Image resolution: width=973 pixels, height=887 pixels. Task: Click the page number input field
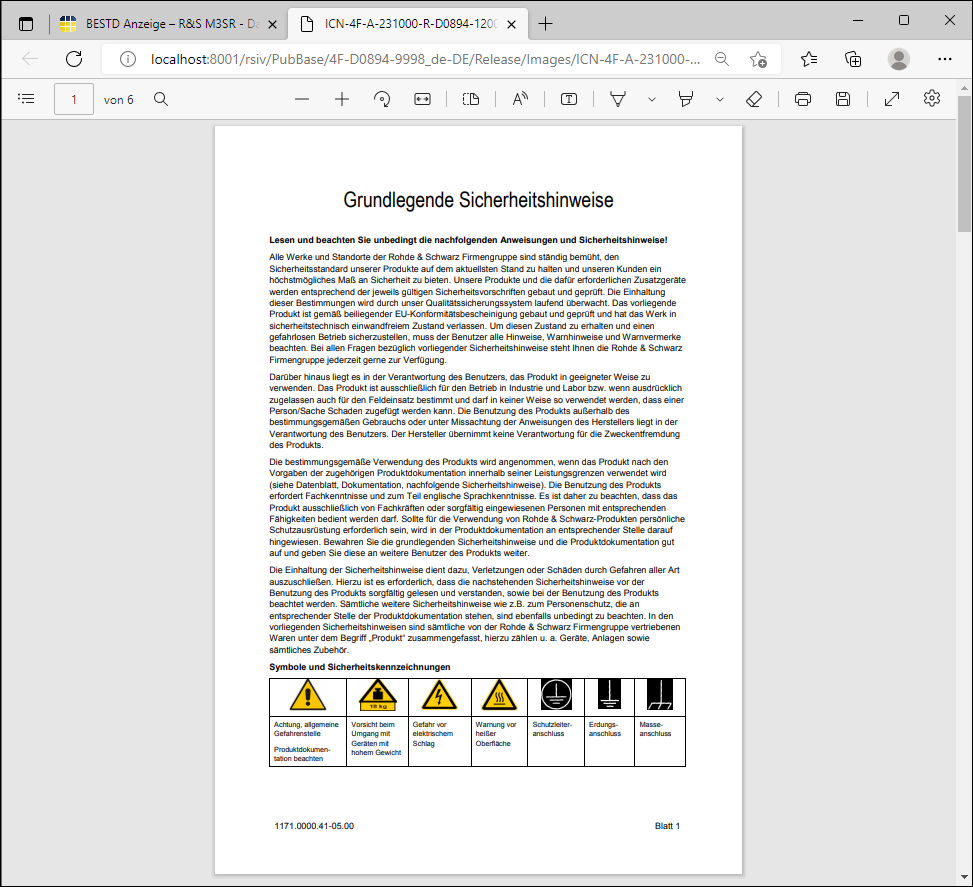coord(73,98)
